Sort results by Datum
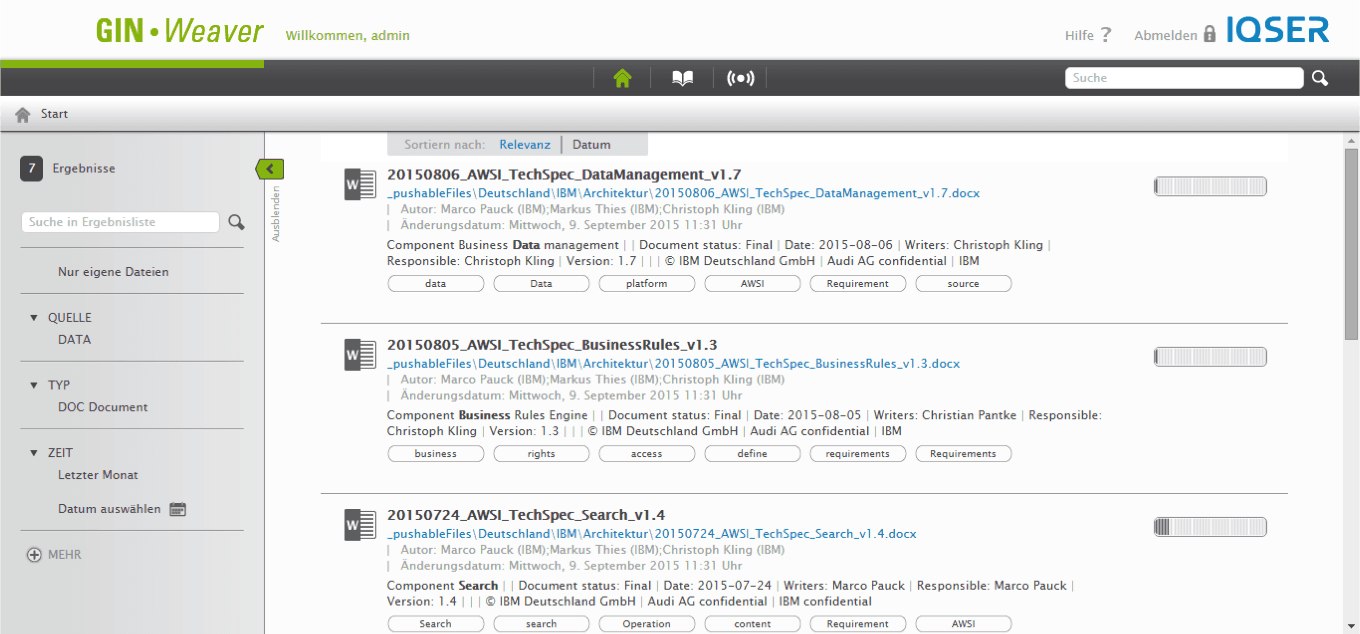The height and width of the screenshot is (634, 1360). [591, 144]
